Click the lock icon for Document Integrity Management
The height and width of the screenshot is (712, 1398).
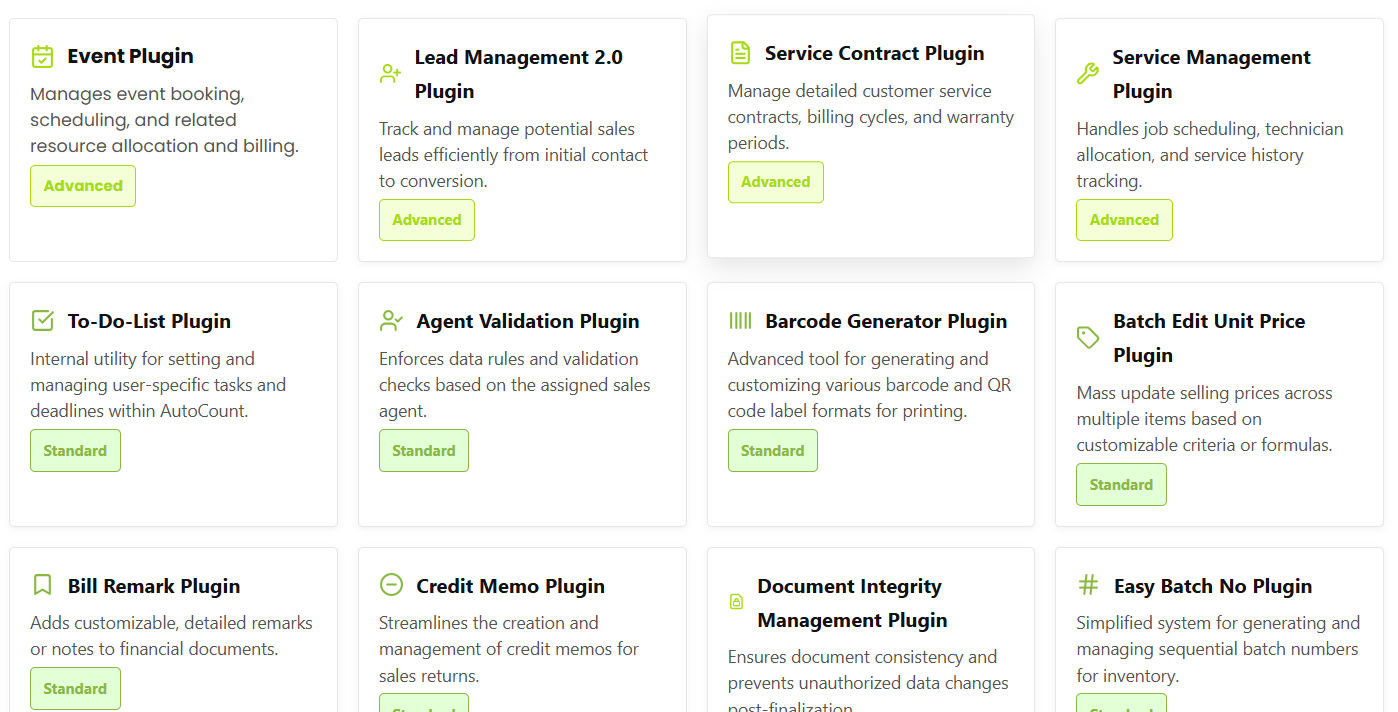coord(737,602)
